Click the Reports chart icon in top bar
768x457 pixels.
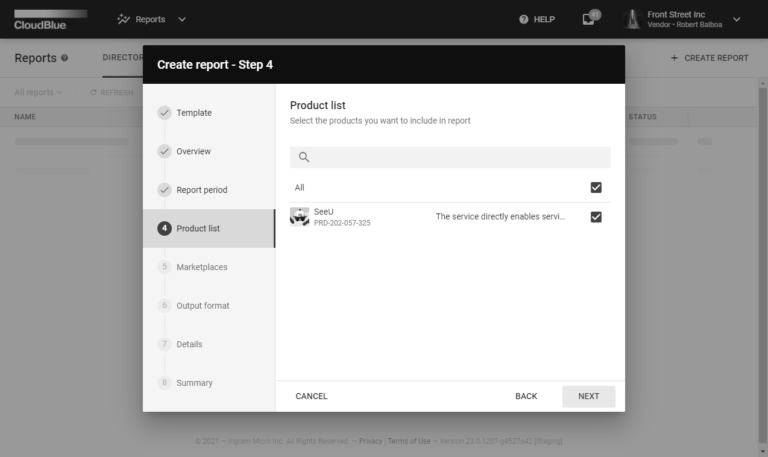pyautogui.click(x=123, y=19)
